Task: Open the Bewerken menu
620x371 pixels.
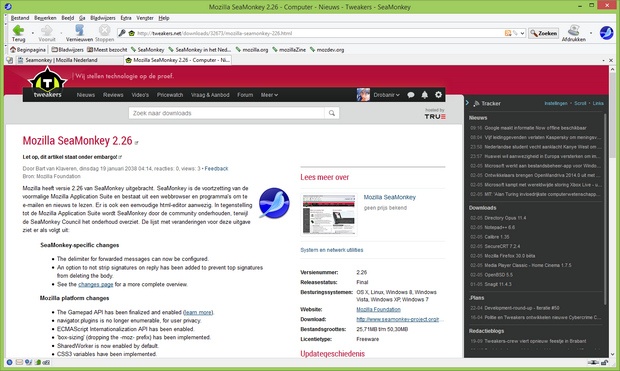Action: [45, 18]
